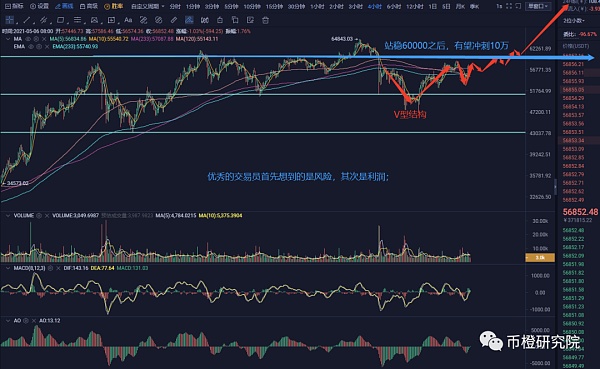
Task: Open the 指标 indicators menu
Action: (x=14, y=6)
